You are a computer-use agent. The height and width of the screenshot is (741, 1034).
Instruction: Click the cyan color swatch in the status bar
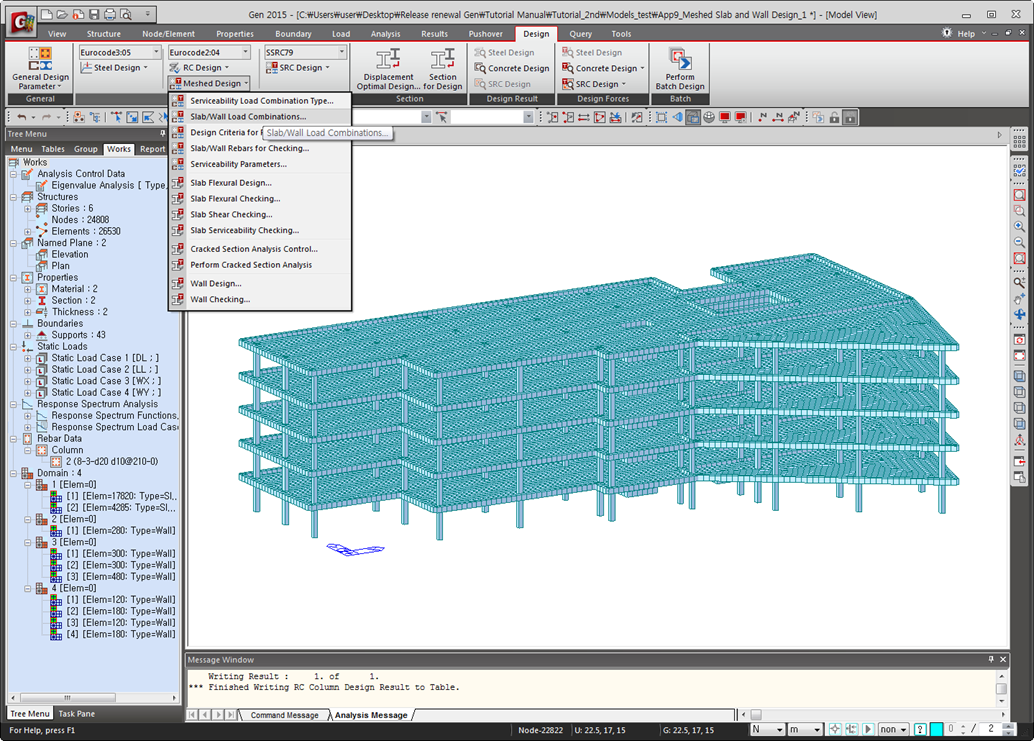(x=936, y=729)
